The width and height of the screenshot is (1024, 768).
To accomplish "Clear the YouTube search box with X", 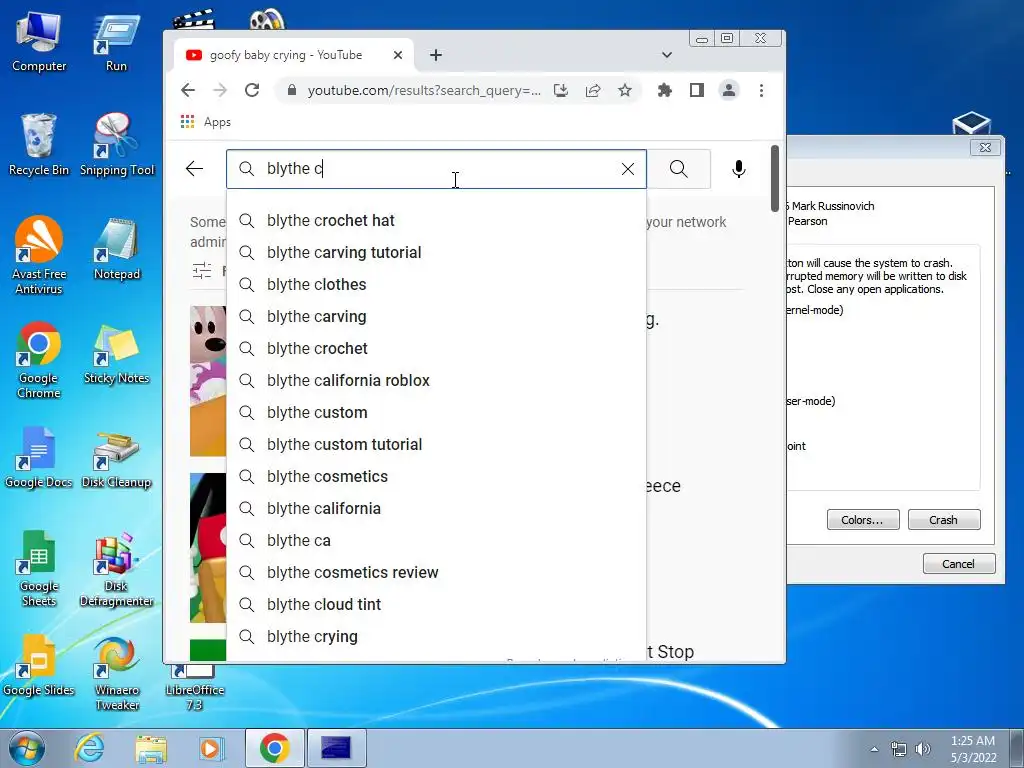I will [x=628, y=169].
